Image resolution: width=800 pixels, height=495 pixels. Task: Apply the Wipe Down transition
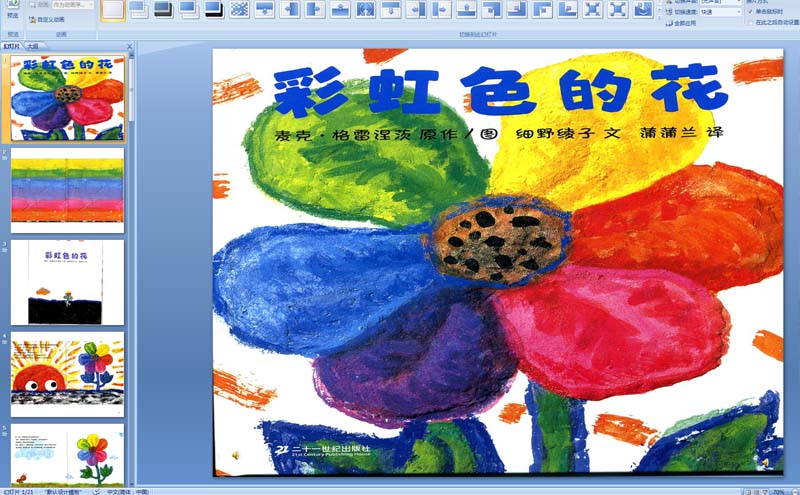(264, 10)
